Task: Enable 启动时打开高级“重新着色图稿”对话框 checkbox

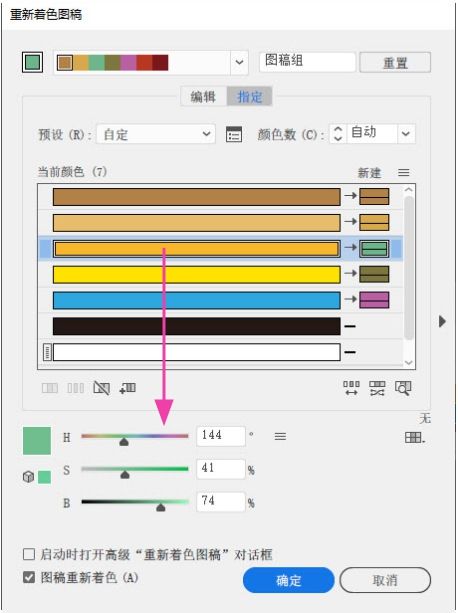Action: 29,554
